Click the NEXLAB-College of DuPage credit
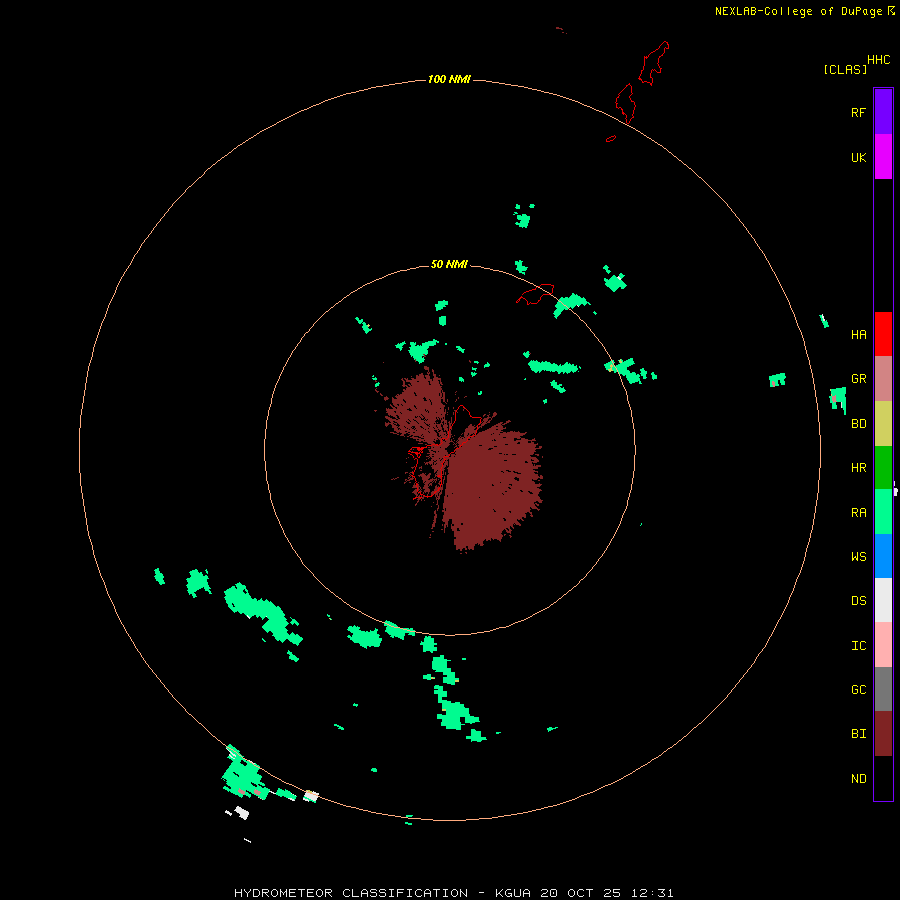 [x=804, y=11]
